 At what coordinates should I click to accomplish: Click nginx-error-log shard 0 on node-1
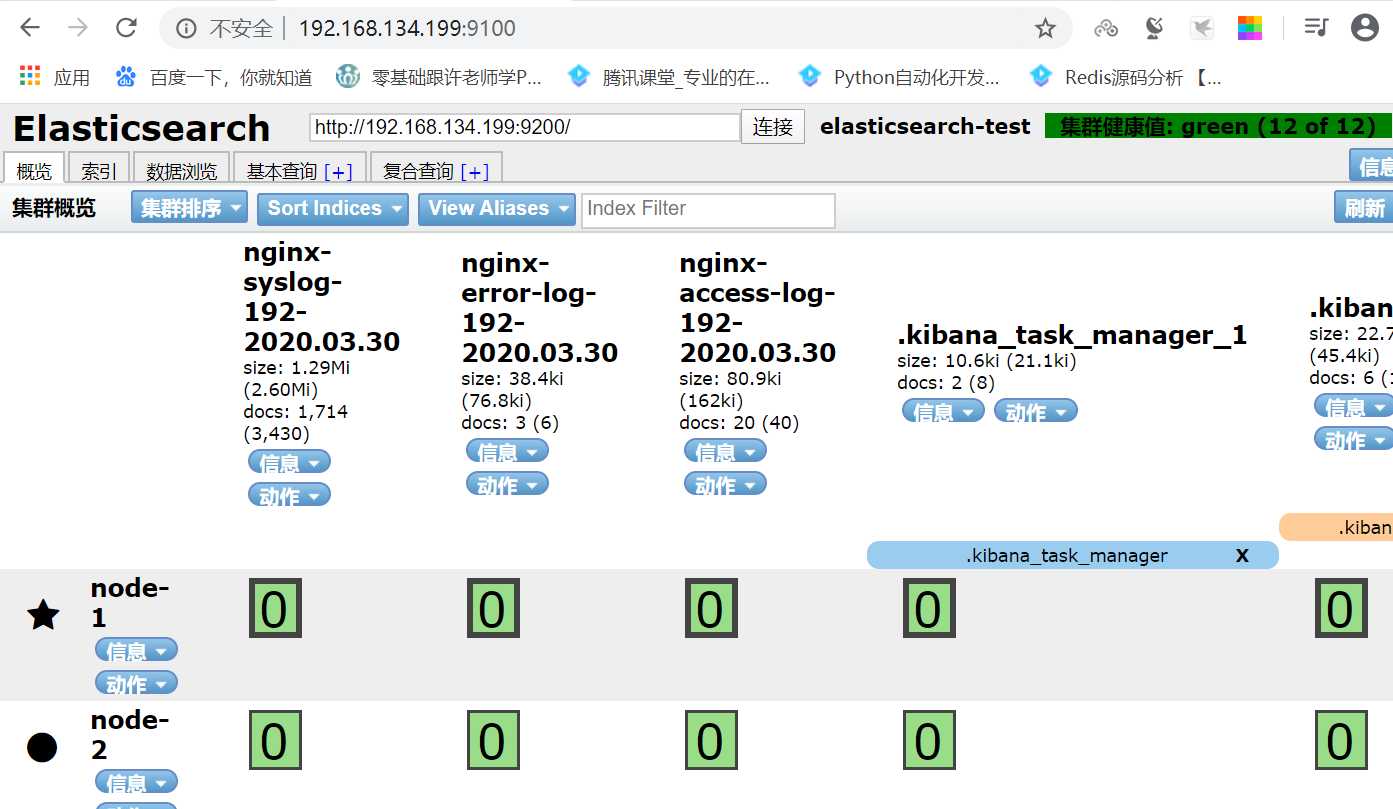[493, 609]
